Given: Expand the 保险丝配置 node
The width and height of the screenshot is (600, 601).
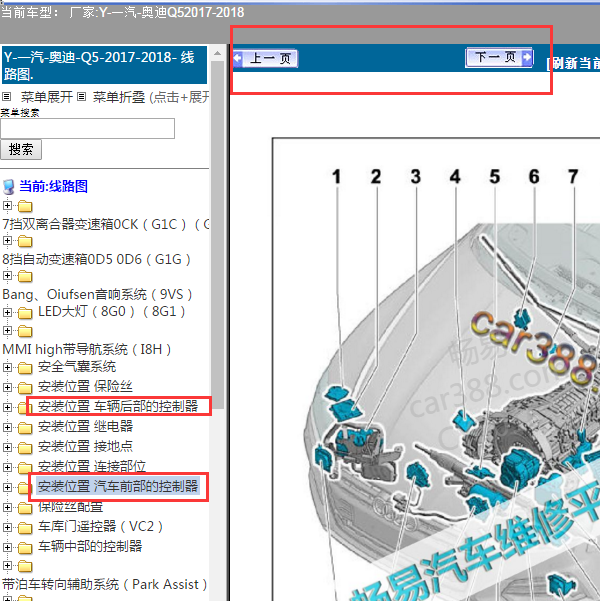Looking at the screenshot, I should (x=7, y=507).
